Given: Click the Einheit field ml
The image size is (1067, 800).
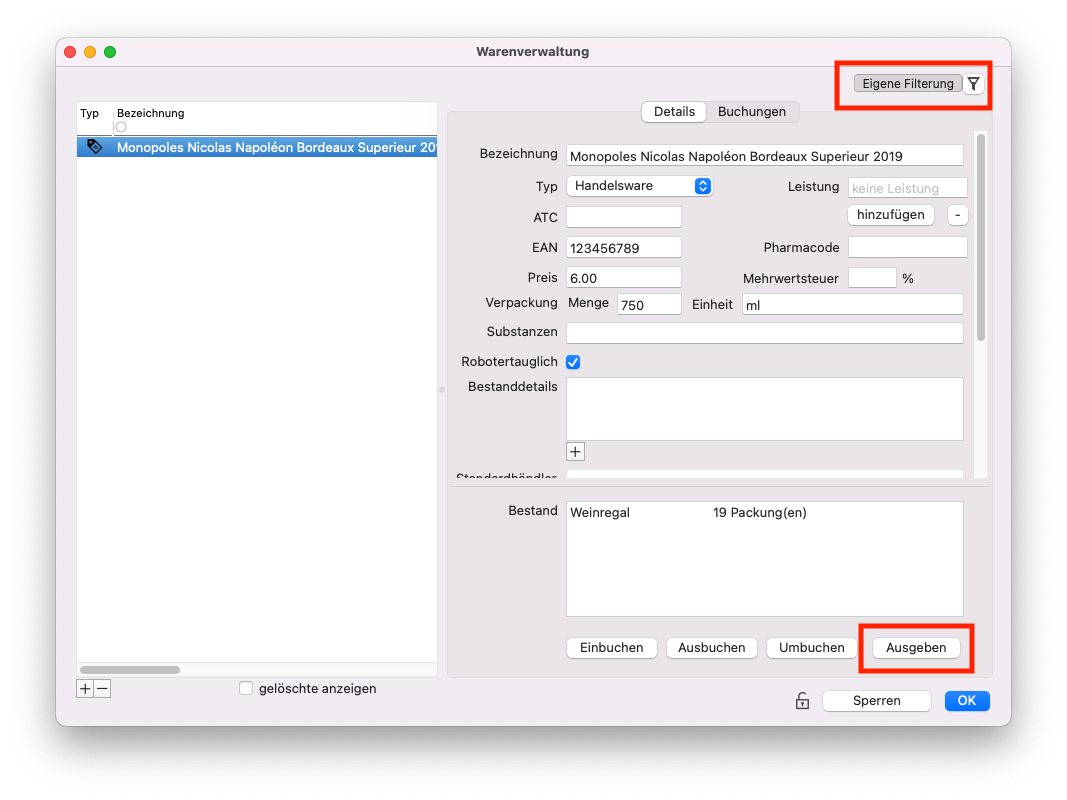Looking at the screenshot, I should pyautogui.click(x=853, y=305).
